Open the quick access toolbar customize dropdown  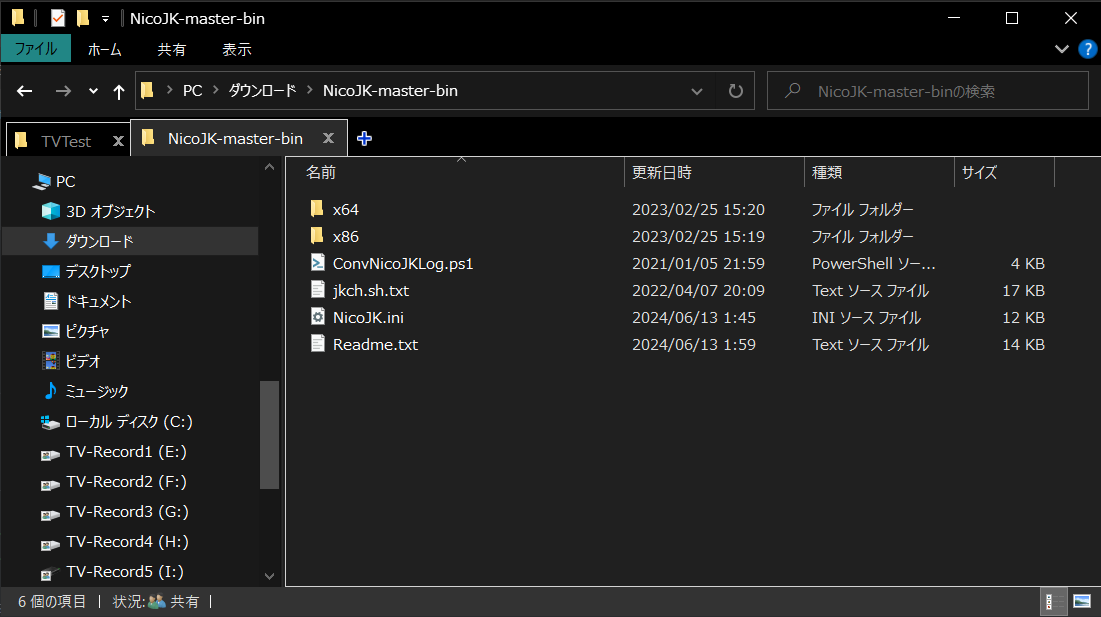click(105, 19)
